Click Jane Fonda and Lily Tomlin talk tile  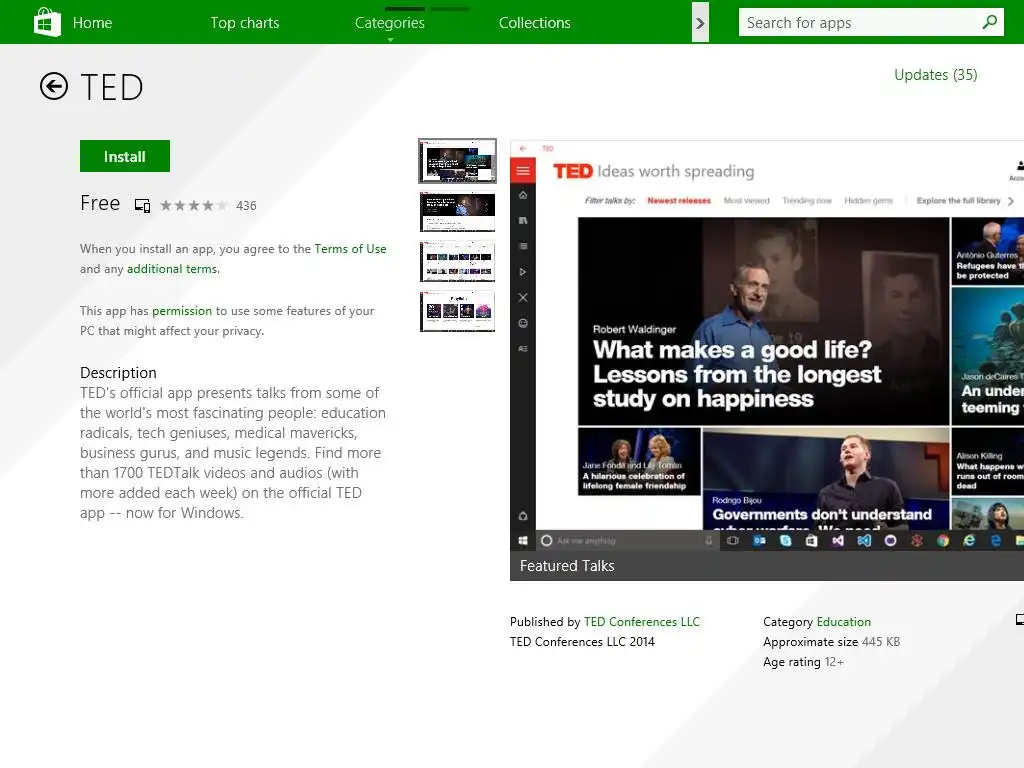tap(639, 461)
